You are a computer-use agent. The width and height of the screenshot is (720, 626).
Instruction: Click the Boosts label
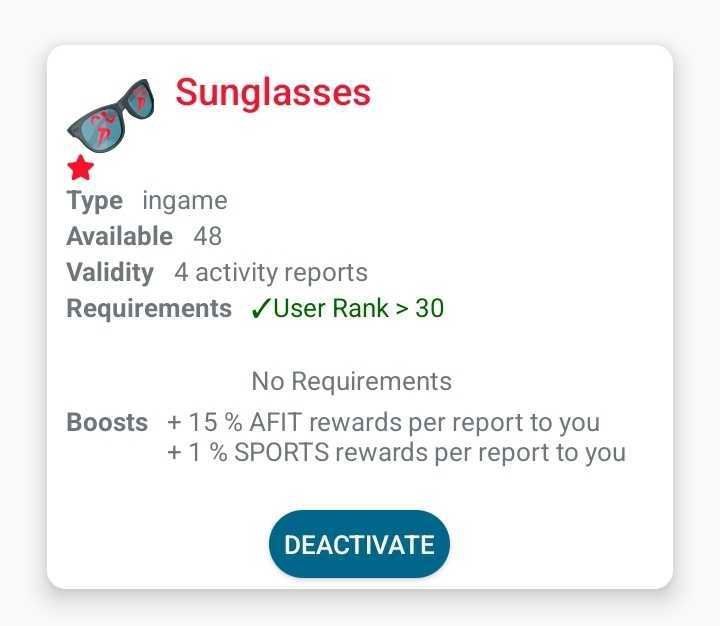point(107,422)
